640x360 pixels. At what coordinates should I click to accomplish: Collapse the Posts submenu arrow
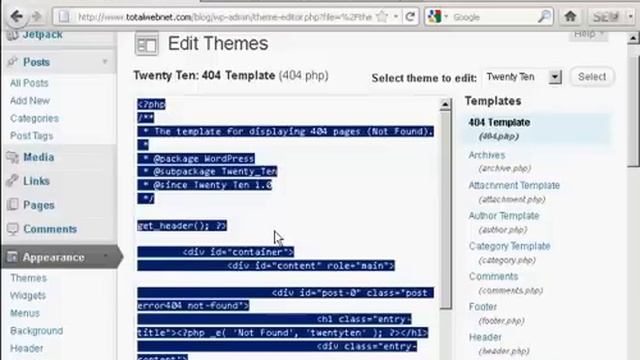tap(105, 62)
